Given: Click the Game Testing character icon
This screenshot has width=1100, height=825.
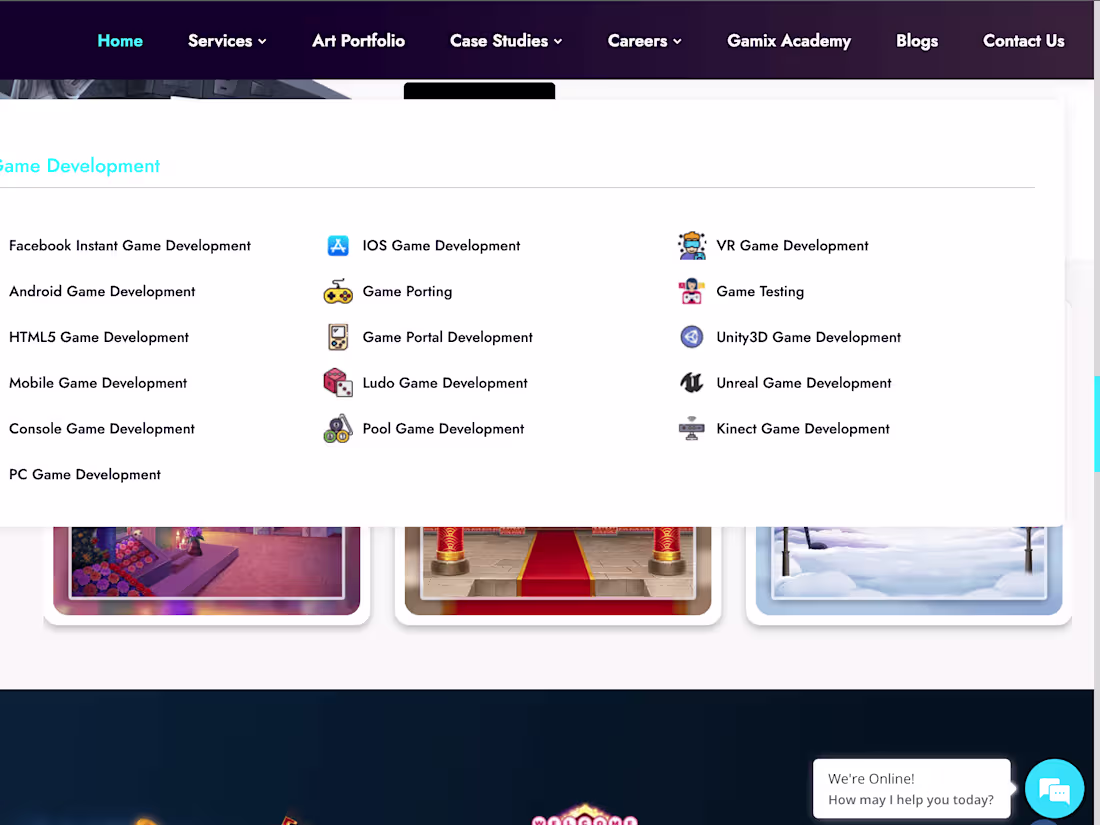Looking at the screenshot, I should pyautogui.click(x=691, y=291).
